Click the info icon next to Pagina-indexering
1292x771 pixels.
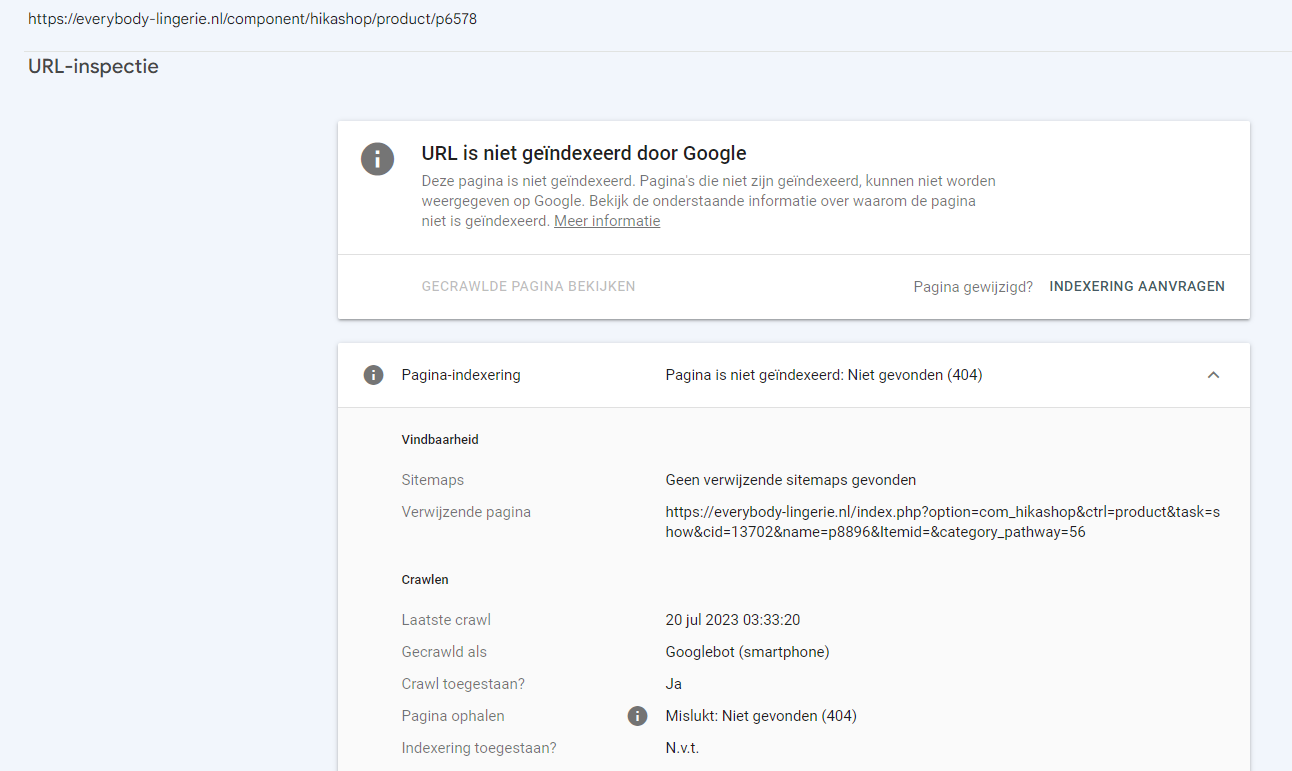tap(373, 375)
